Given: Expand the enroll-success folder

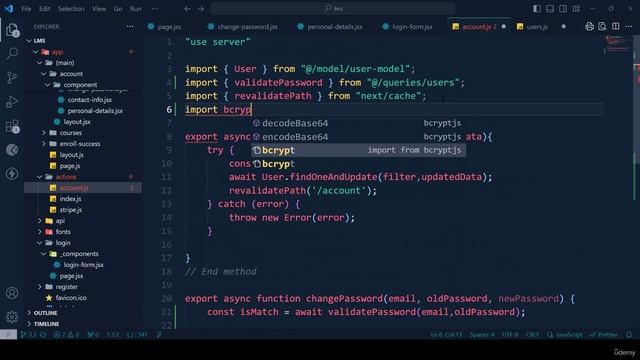Looking at the screenshot, I should coord(44,144).
